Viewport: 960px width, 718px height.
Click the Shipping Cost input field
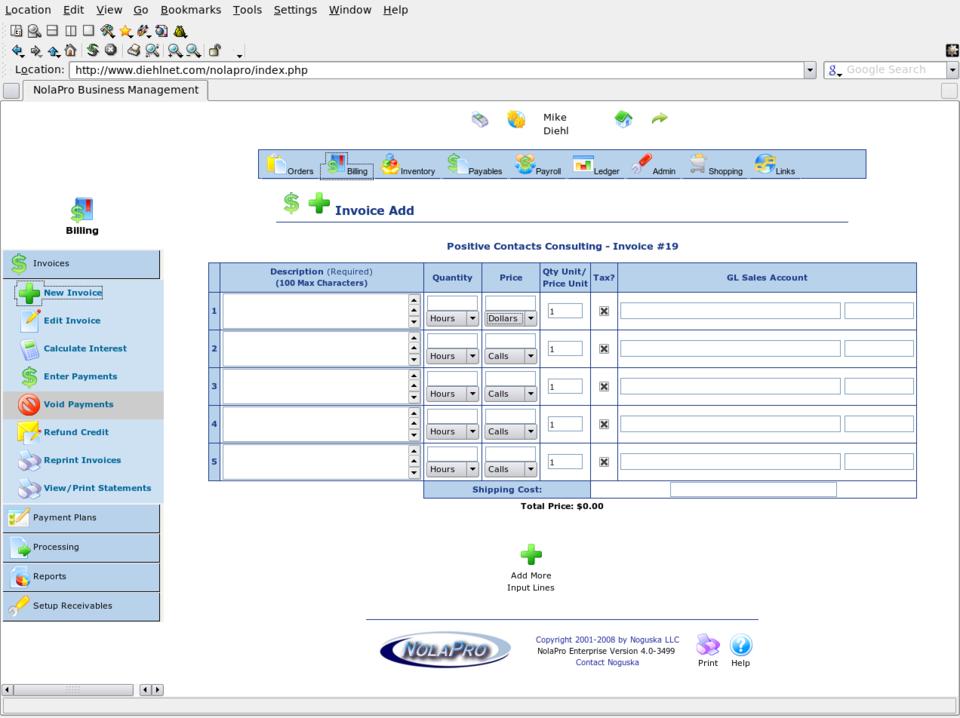[752, 490]
